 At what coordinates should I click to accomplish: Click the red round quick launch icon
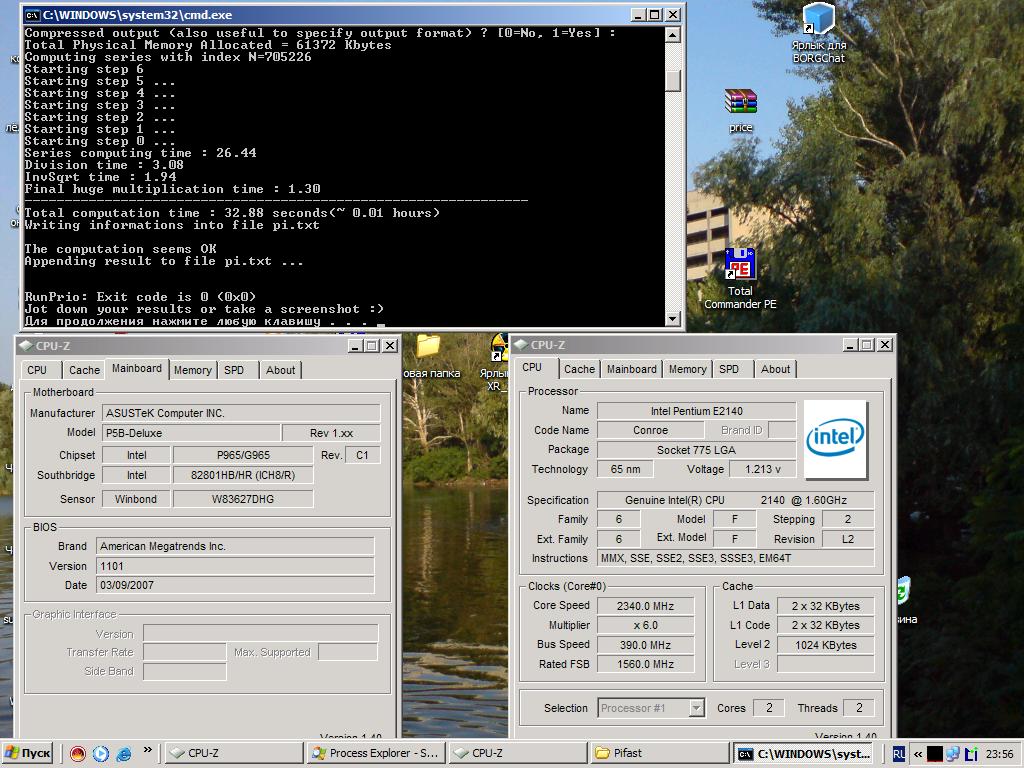78,754
